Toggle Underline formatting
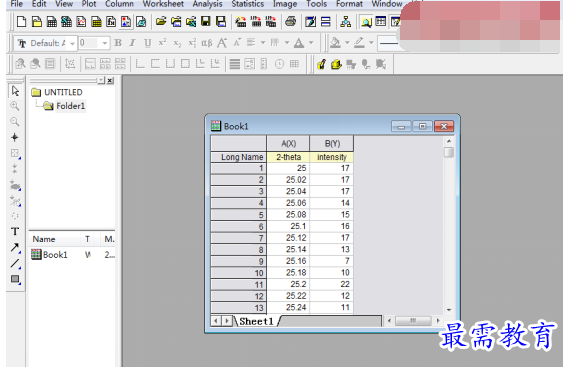 [x=148, y=43]
